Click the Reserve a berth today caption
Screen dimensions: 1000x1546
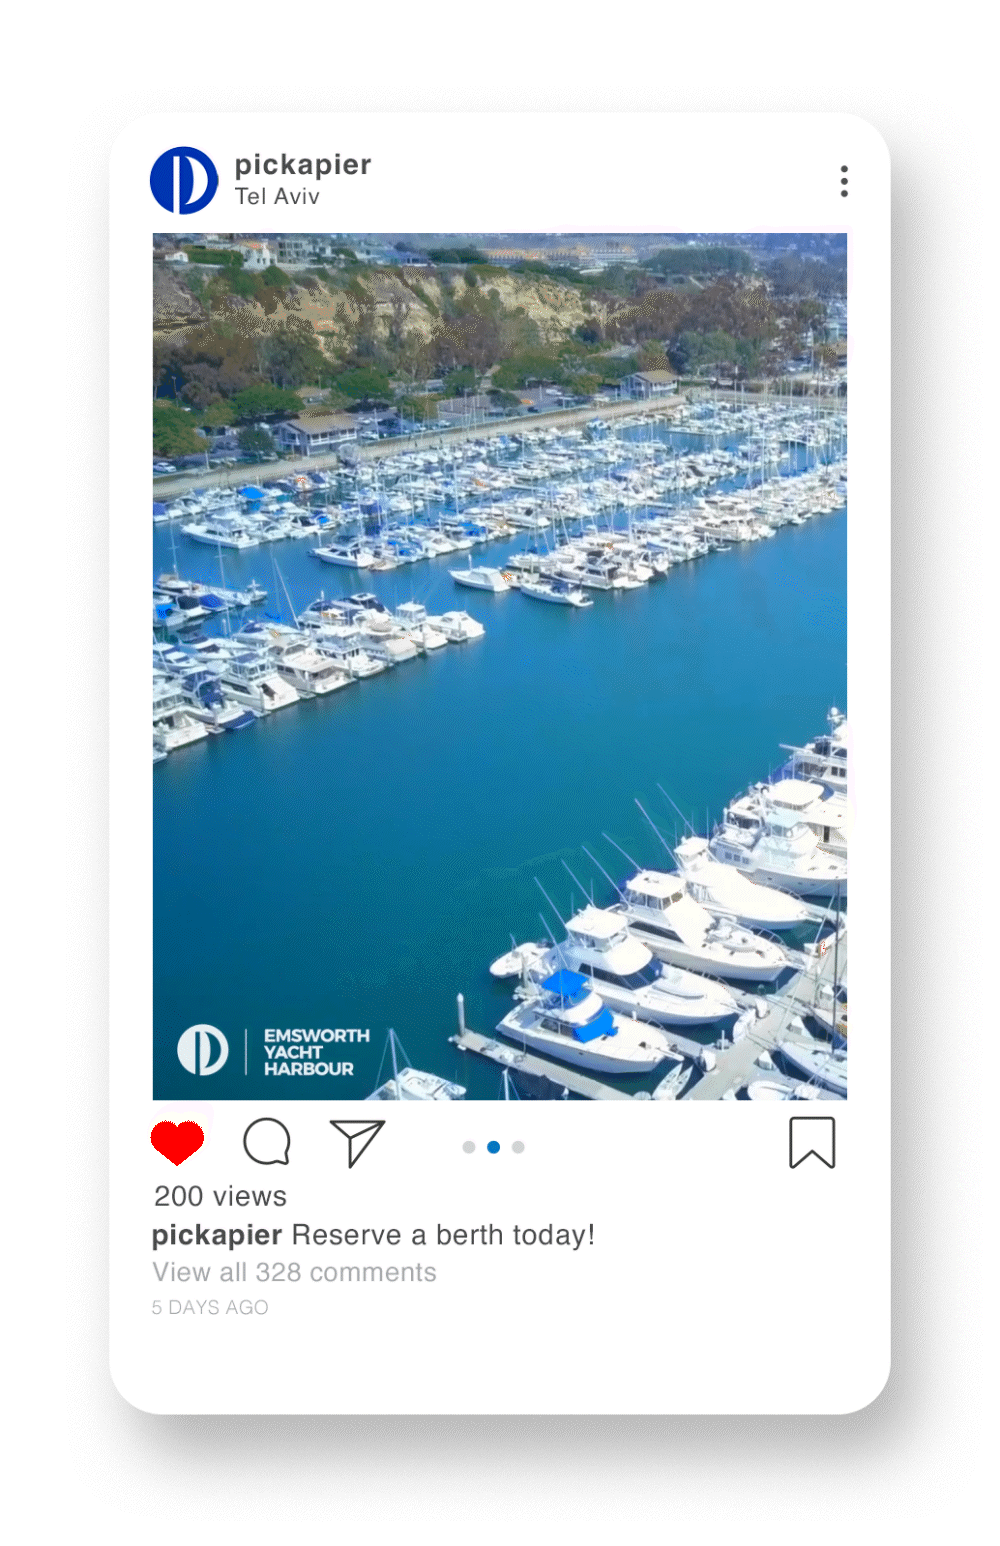pyautogui.click(x=443, y=1235)
